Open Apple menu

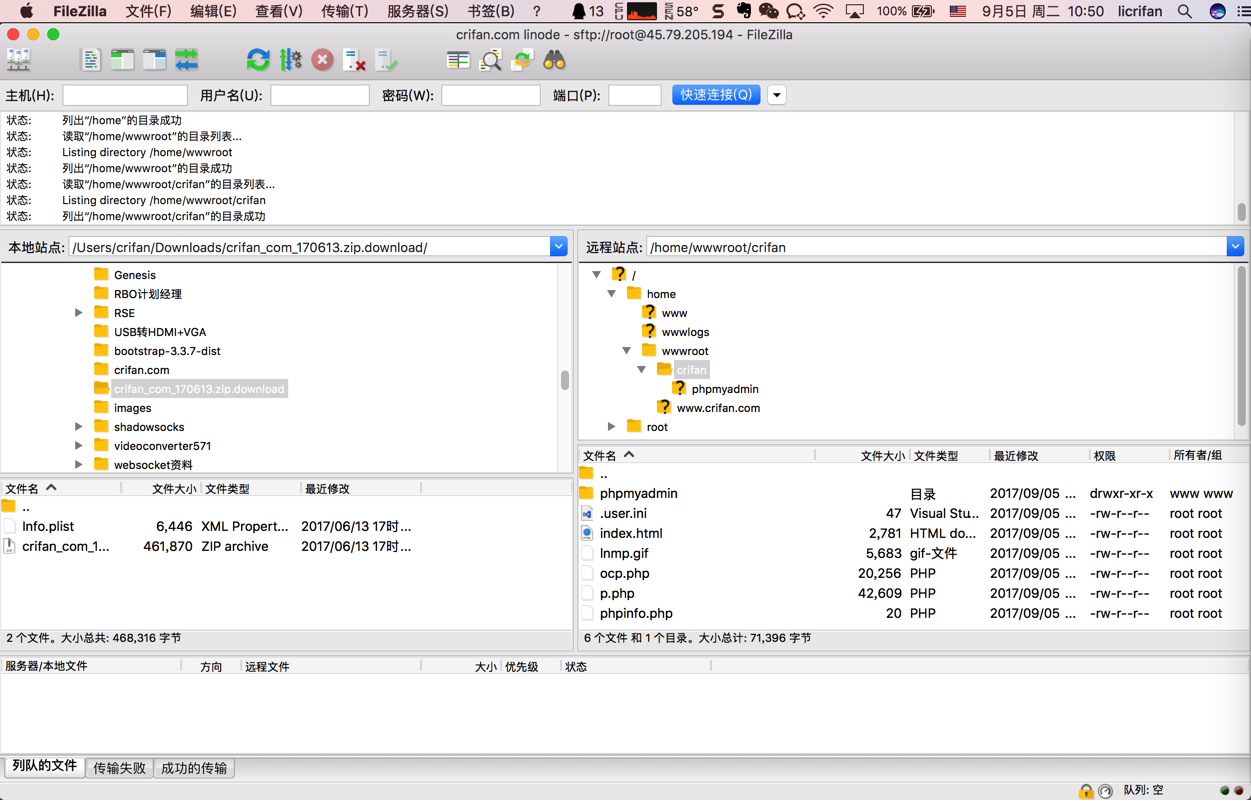pos(26,12)
